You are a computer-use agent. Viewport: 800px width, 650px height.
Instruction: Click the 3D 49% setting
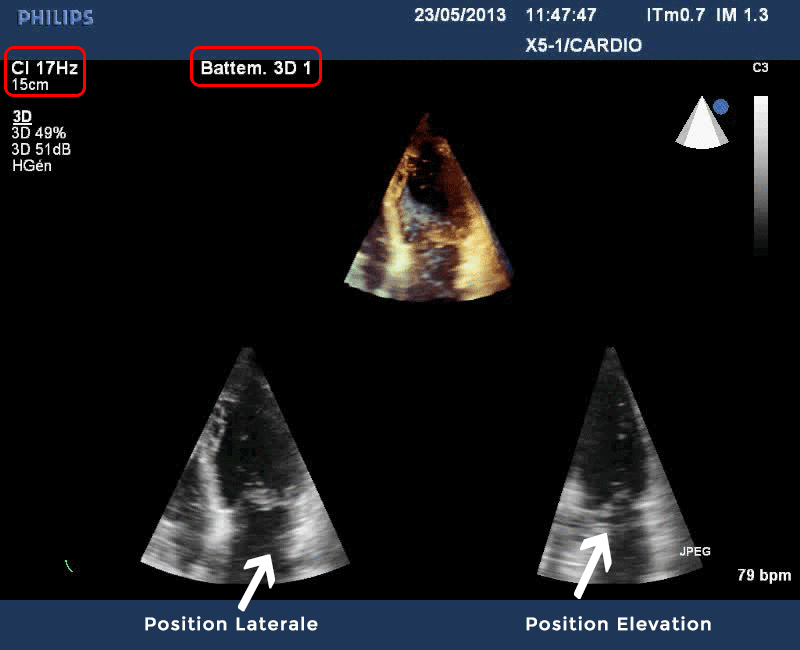[39, 133]
